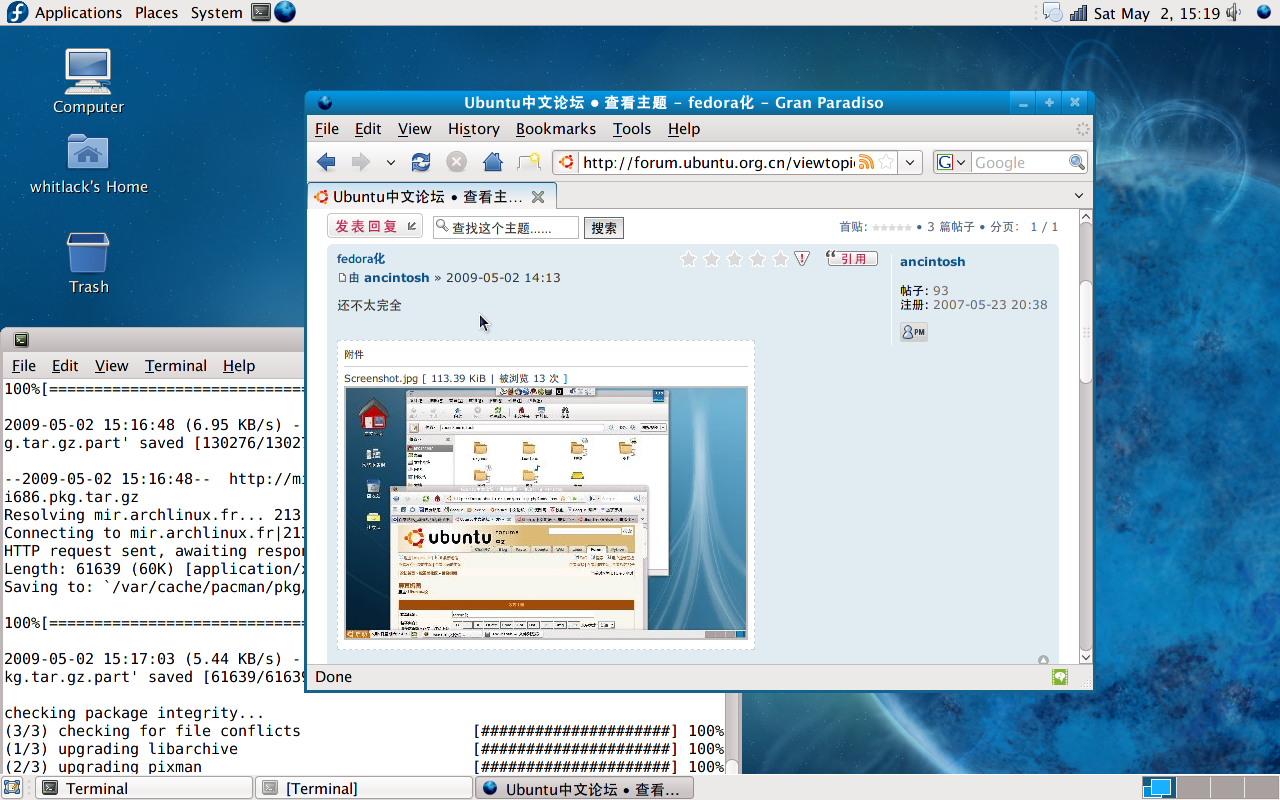Close the Ubuntu中文论坛 tab
The image size is (1280, 800).
[x=538, y=197]
